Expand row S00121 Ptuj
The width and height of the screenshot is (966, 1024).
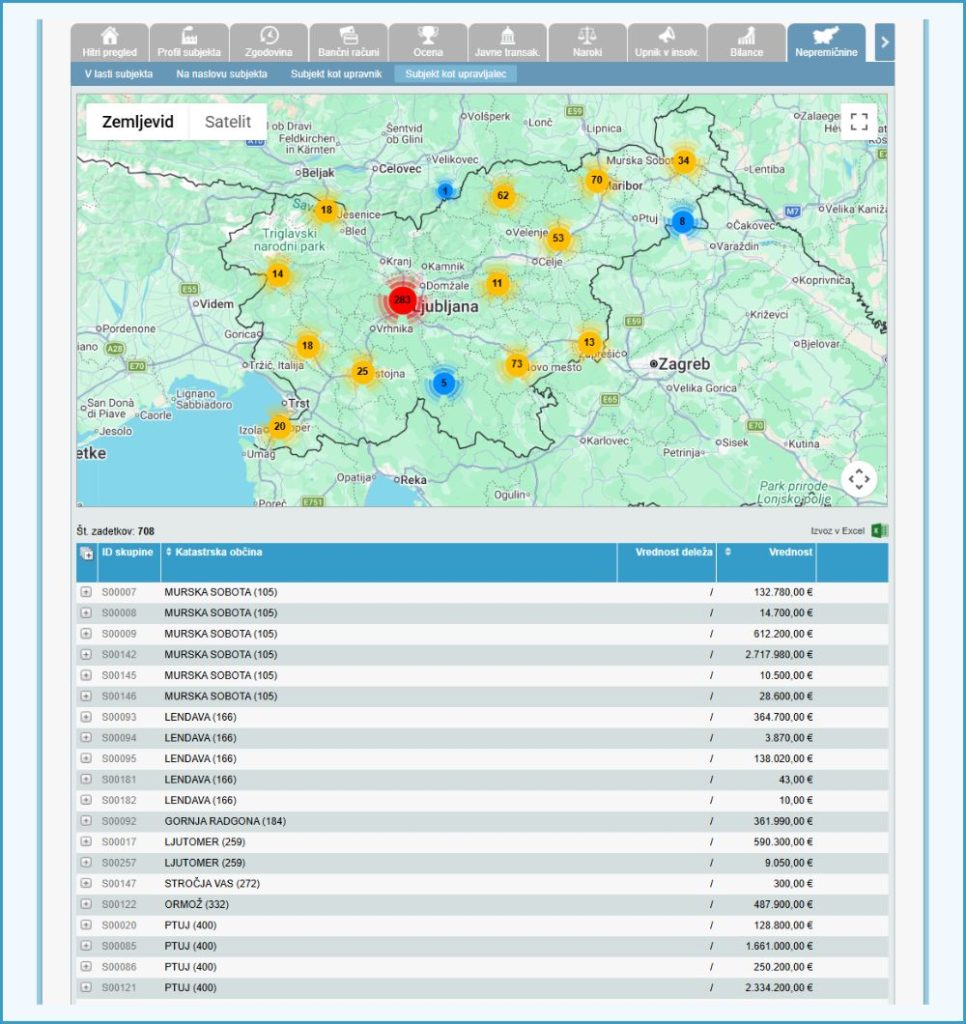pos(86,987)
